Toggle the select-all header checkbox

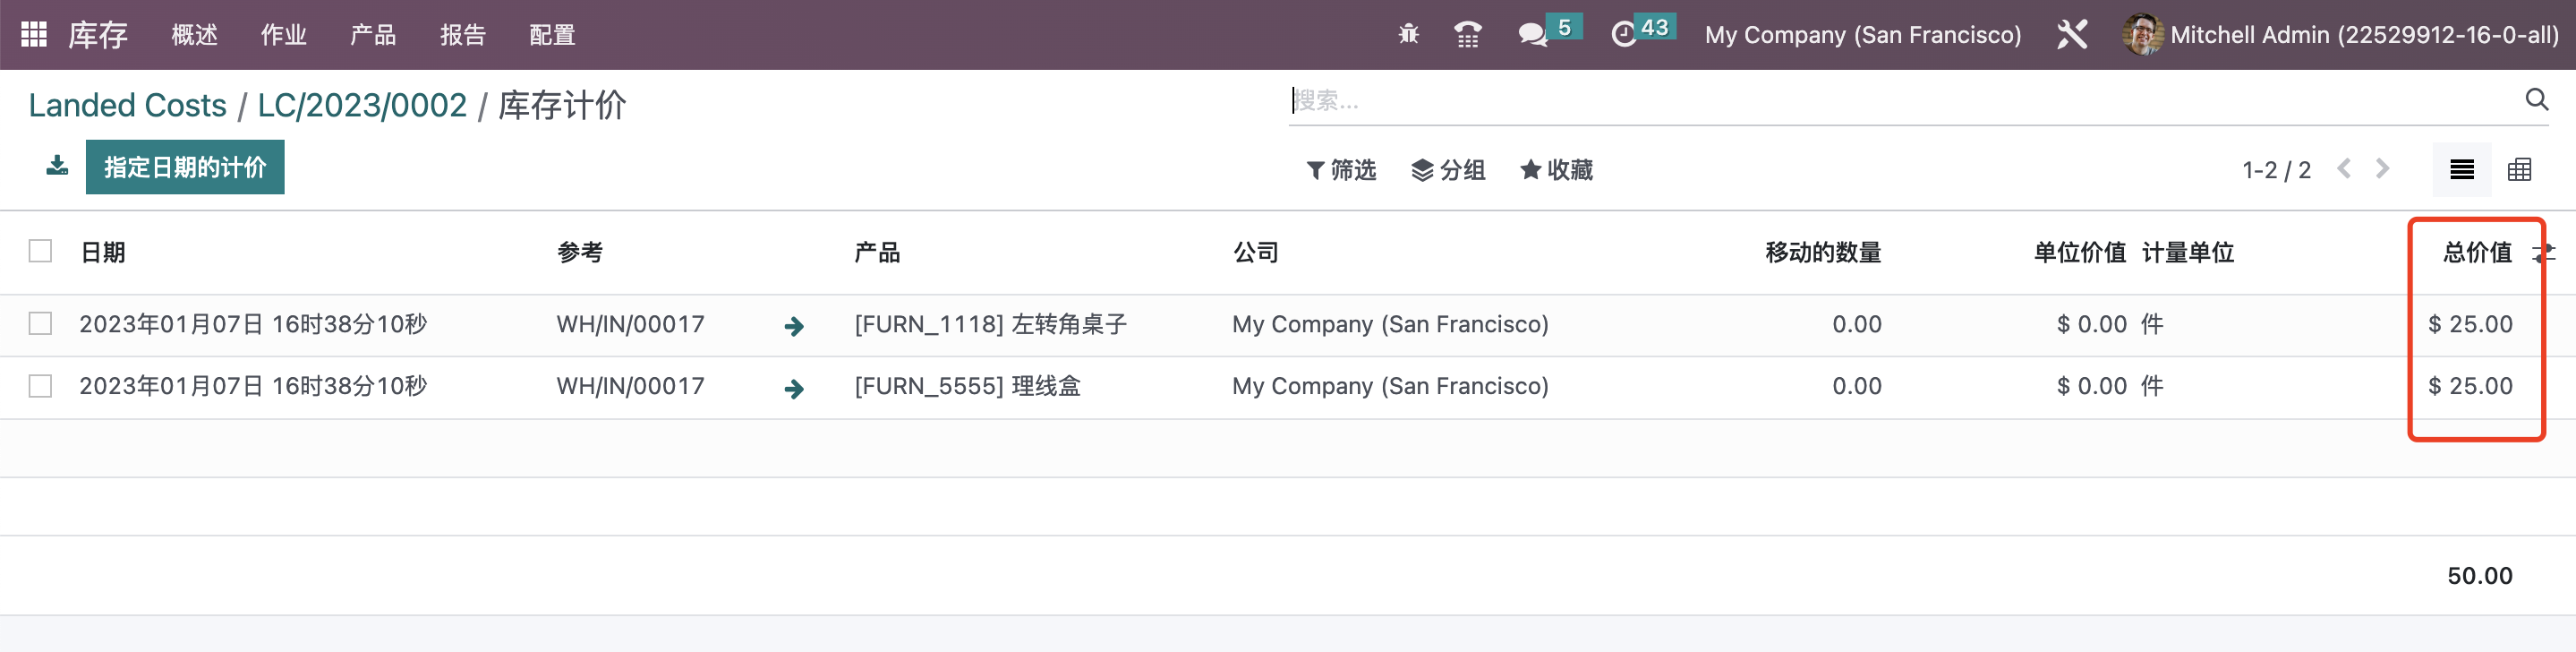coord(40,250)
